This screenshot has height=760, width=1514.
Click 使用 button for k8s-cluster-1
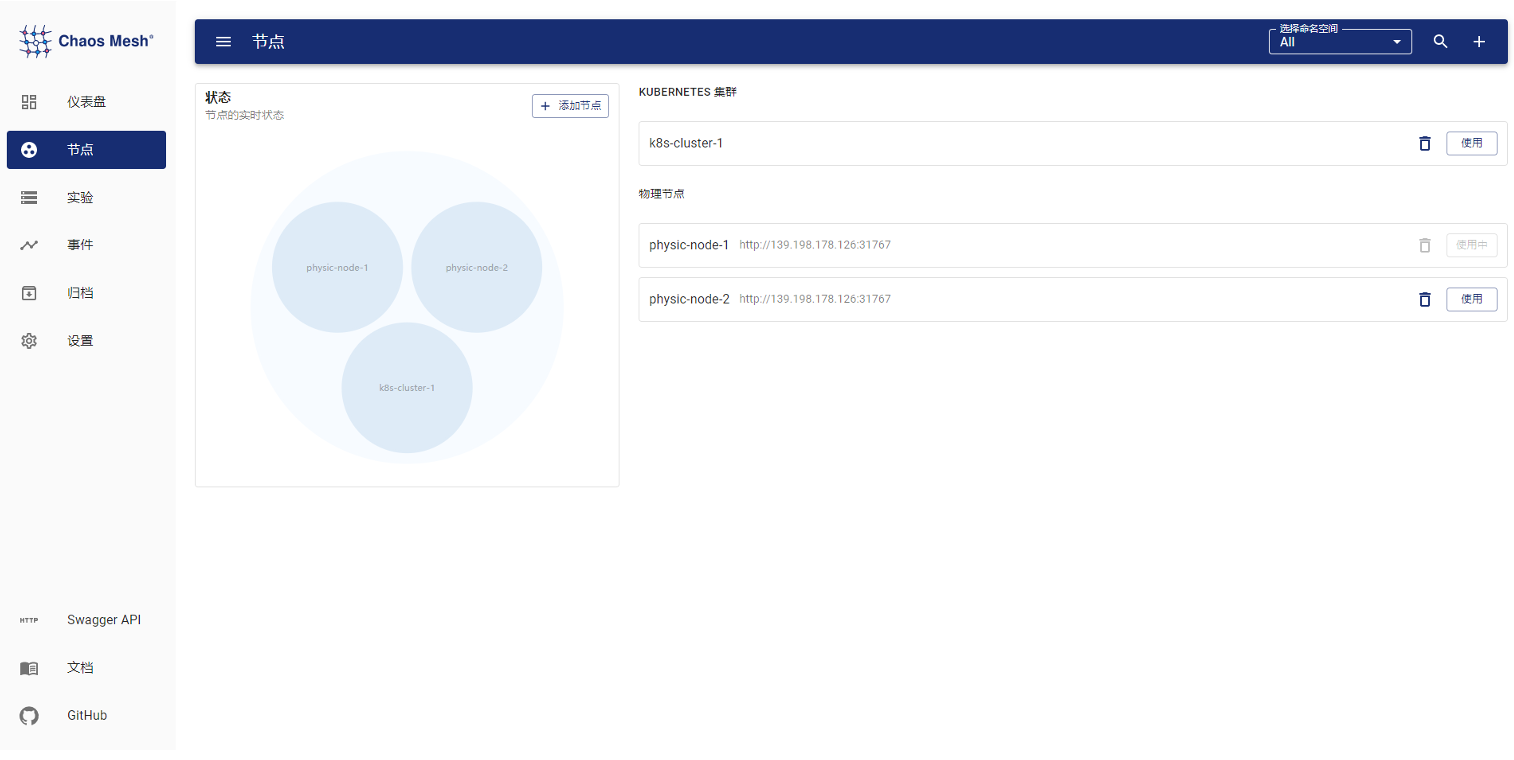click(x=1471, y=143)
